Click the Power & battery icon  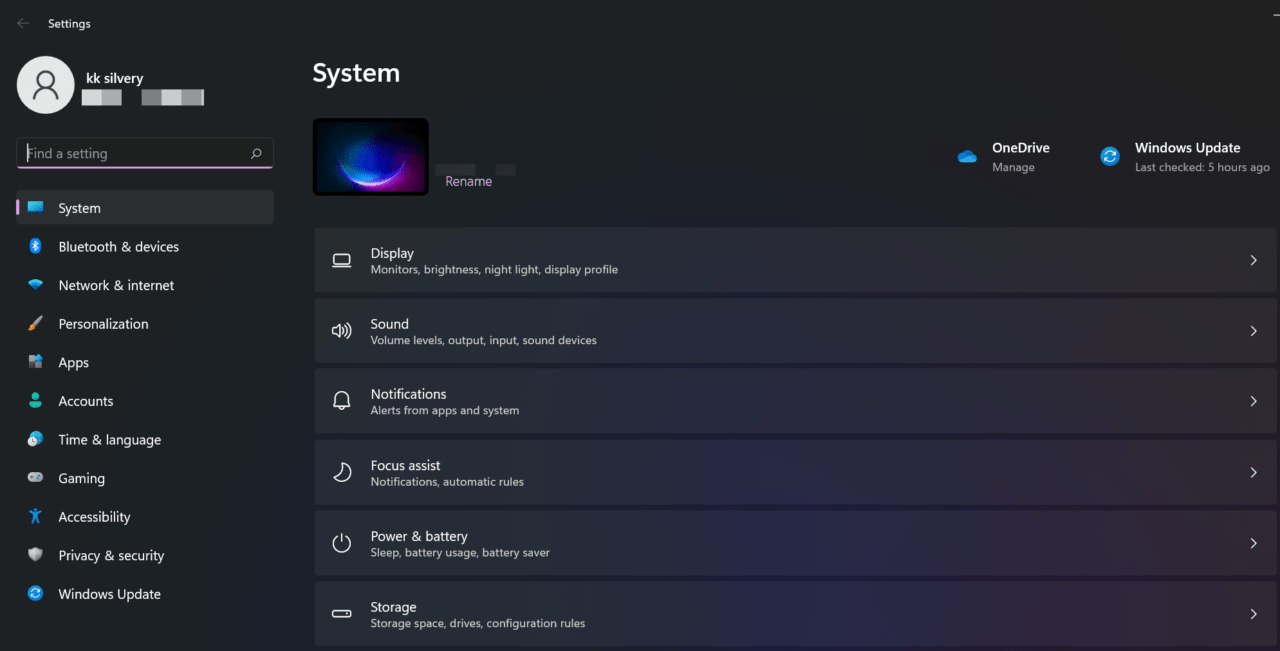tap(342, 543)
